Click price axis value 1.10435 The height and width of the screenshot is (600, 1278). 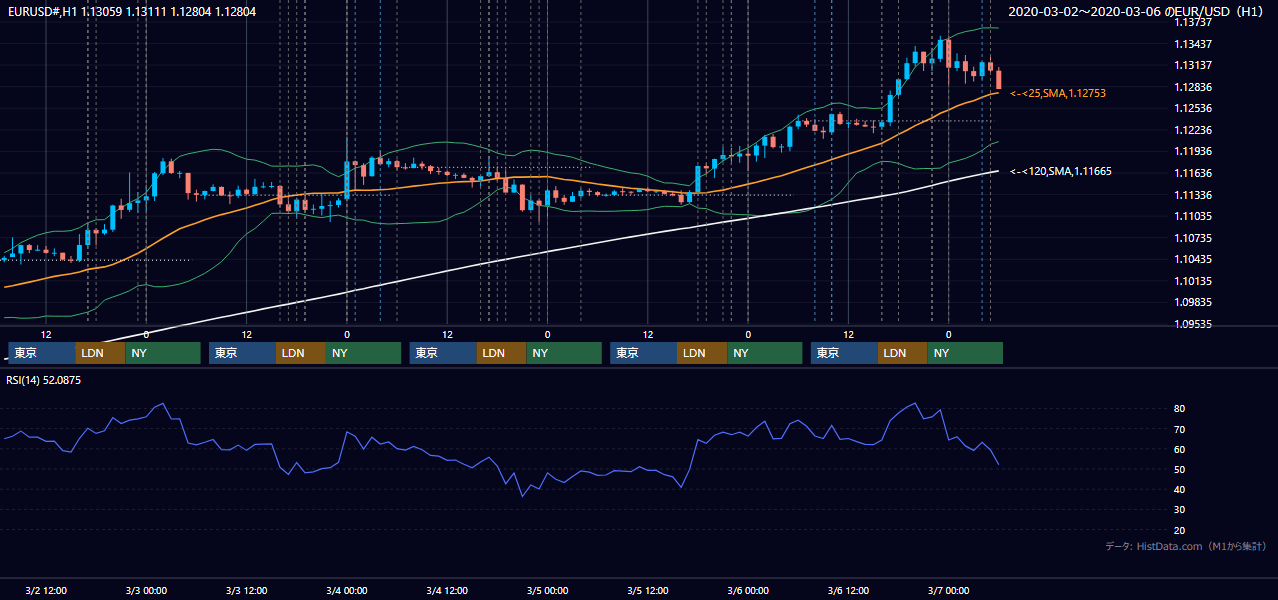point(1193,259)
